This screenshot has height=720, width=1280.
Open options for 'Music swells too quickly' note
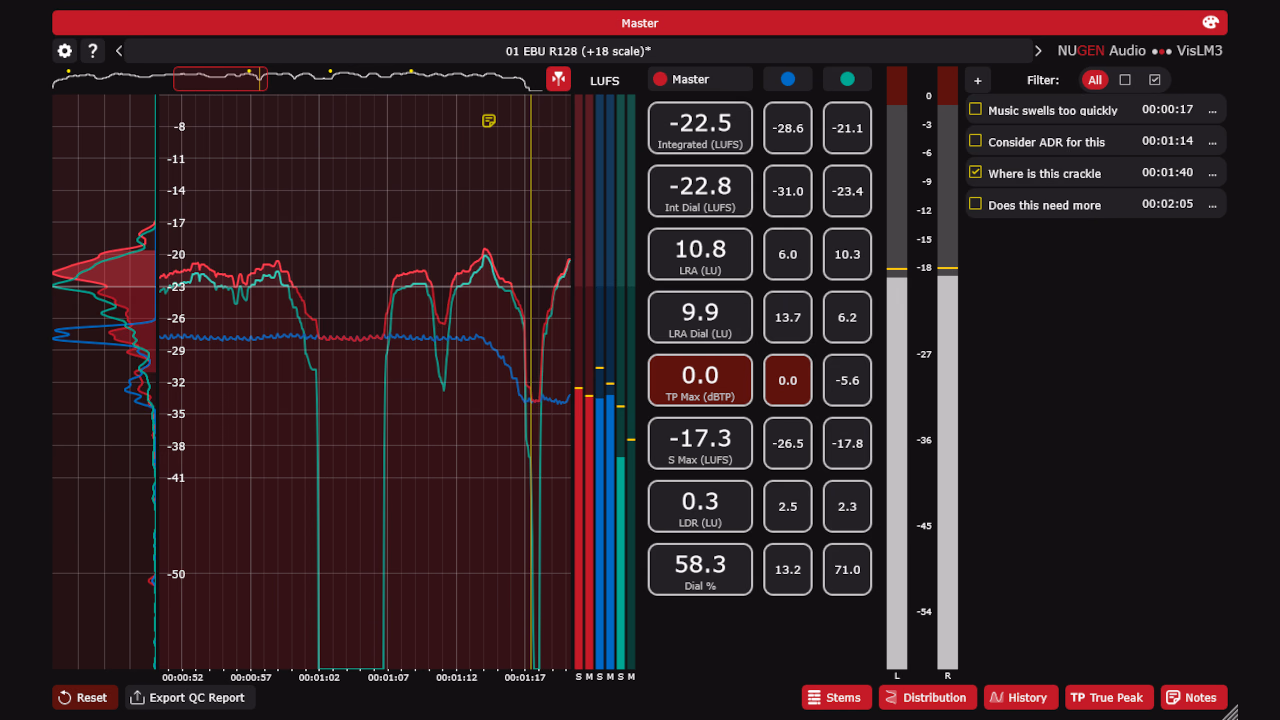tap(1213, 110)
